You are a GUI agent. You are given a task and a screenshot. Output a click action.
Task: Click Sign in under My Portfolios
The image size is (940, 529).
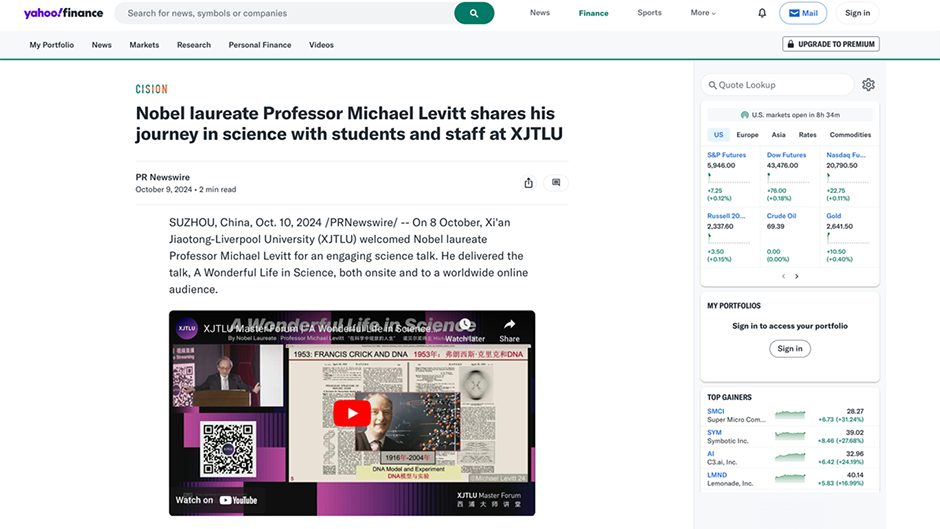point(790,348)
